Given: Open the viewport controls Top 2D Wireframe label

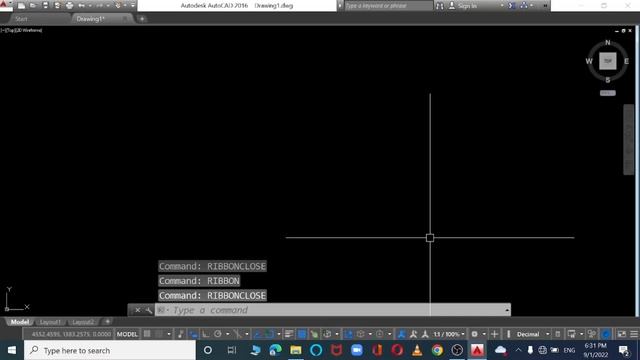Looking at the screenshot, I should tap(22, 30).
